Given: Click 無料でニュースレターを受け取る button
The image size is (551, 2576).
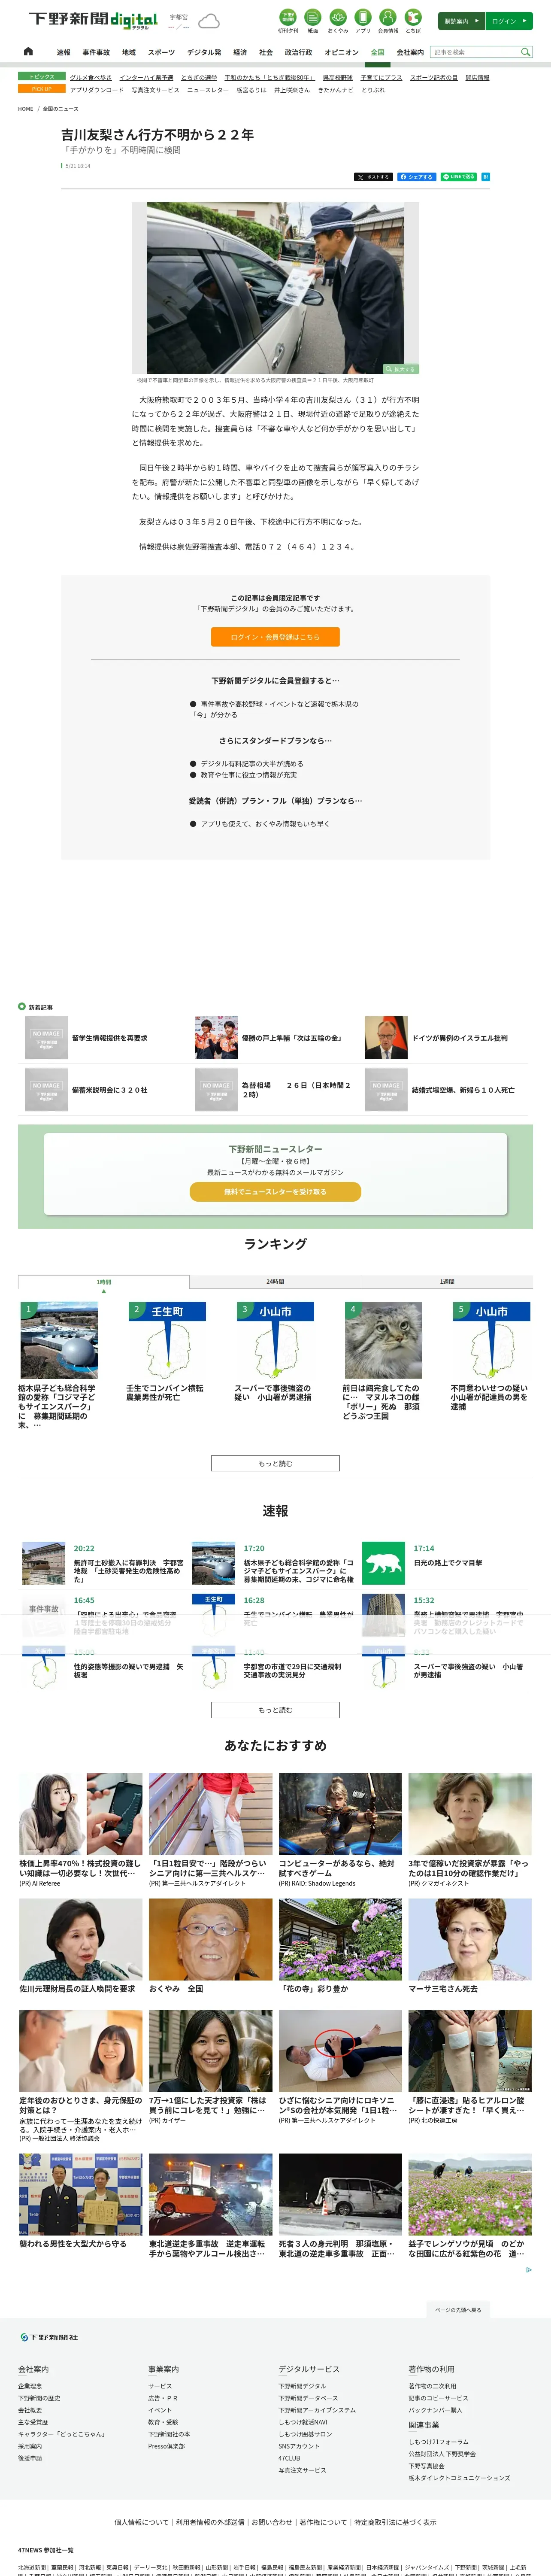Looking at the screenshot, I should click(275, 1192).
